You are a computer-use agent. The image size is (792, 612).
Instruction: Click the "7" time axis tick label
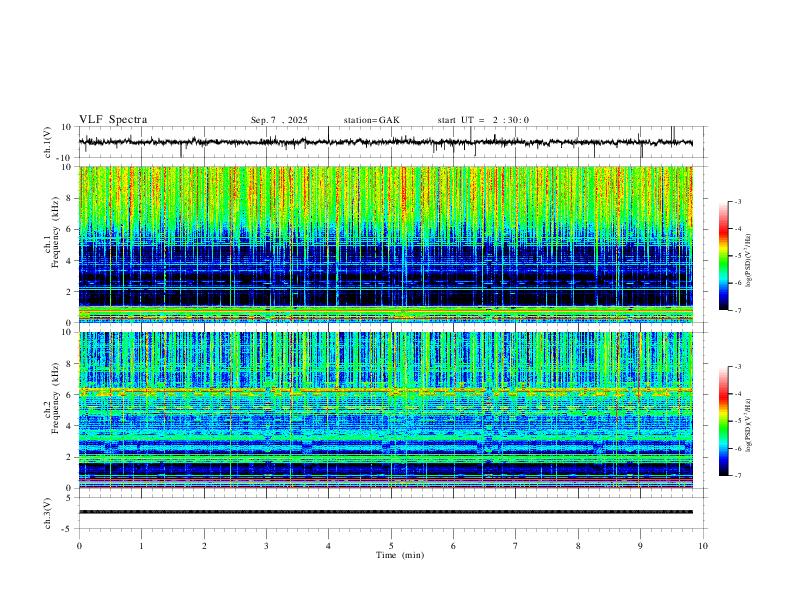coord(516,546)
